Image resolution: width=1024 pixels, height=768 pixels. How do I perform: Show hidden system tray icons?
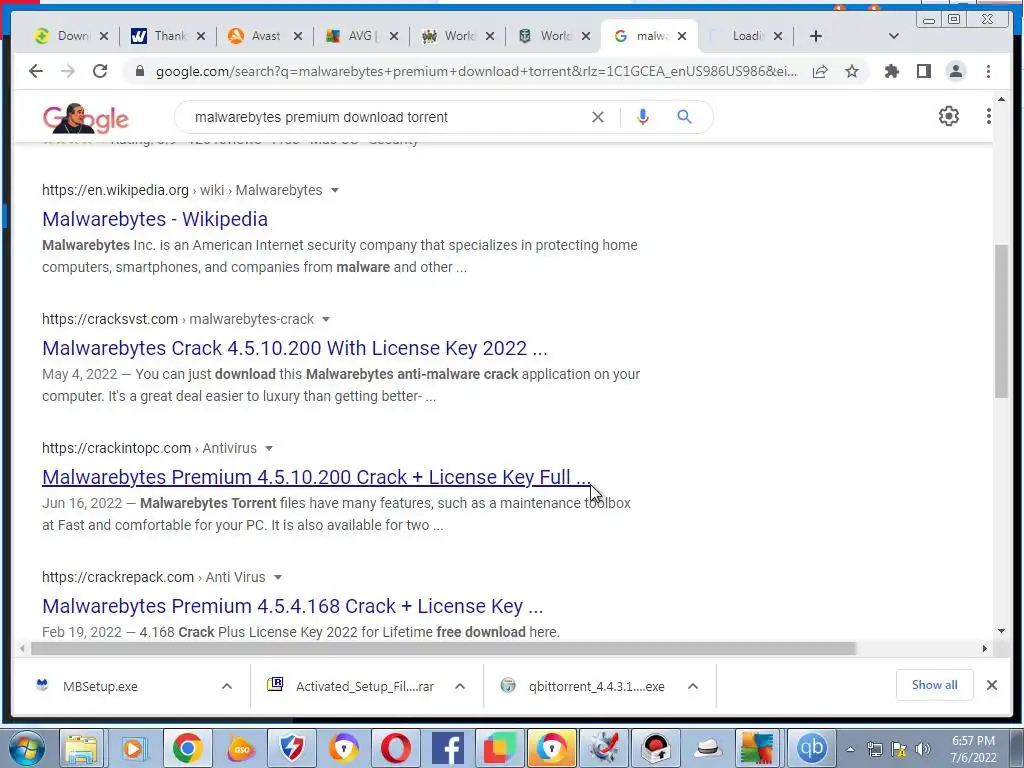[850, 749]
